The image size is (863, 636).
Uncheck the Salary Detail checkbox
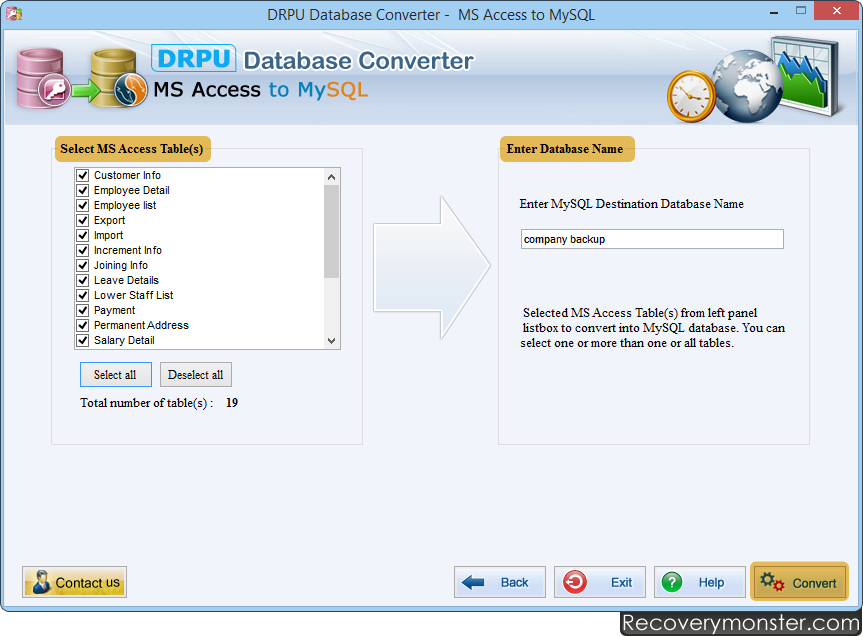[83, 341]
